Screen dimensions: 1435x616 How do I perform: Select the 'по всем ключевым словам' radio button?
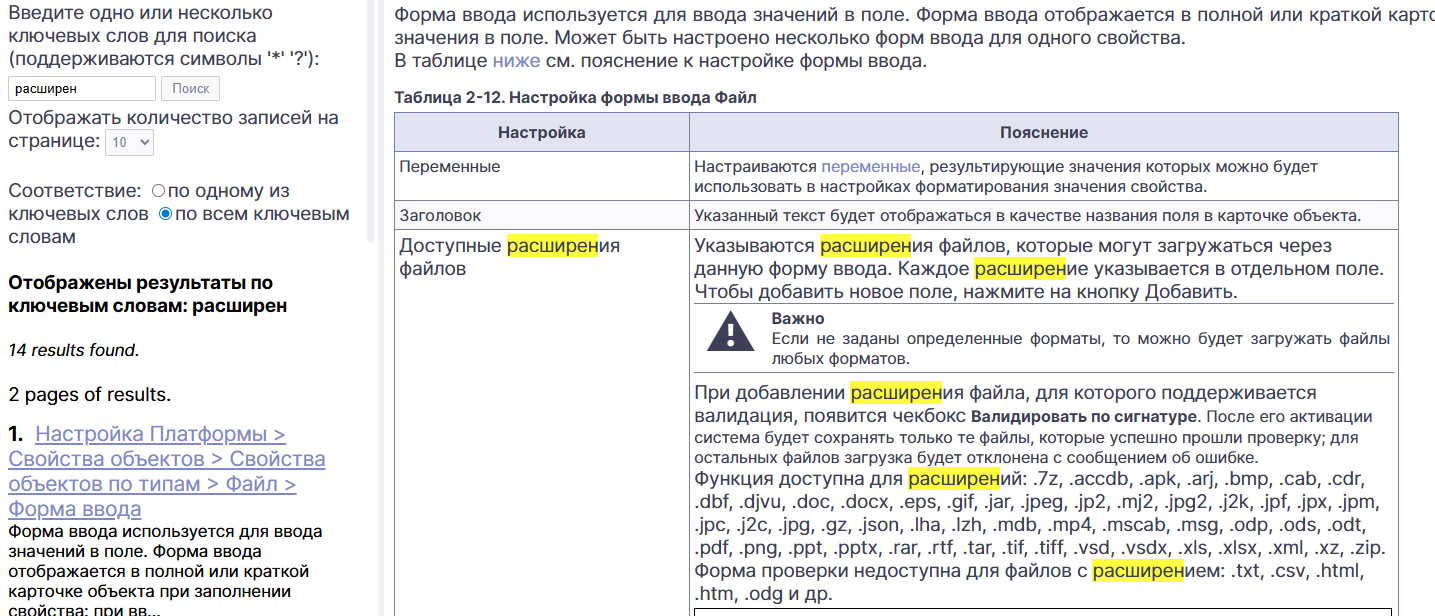tap(166, 214)
